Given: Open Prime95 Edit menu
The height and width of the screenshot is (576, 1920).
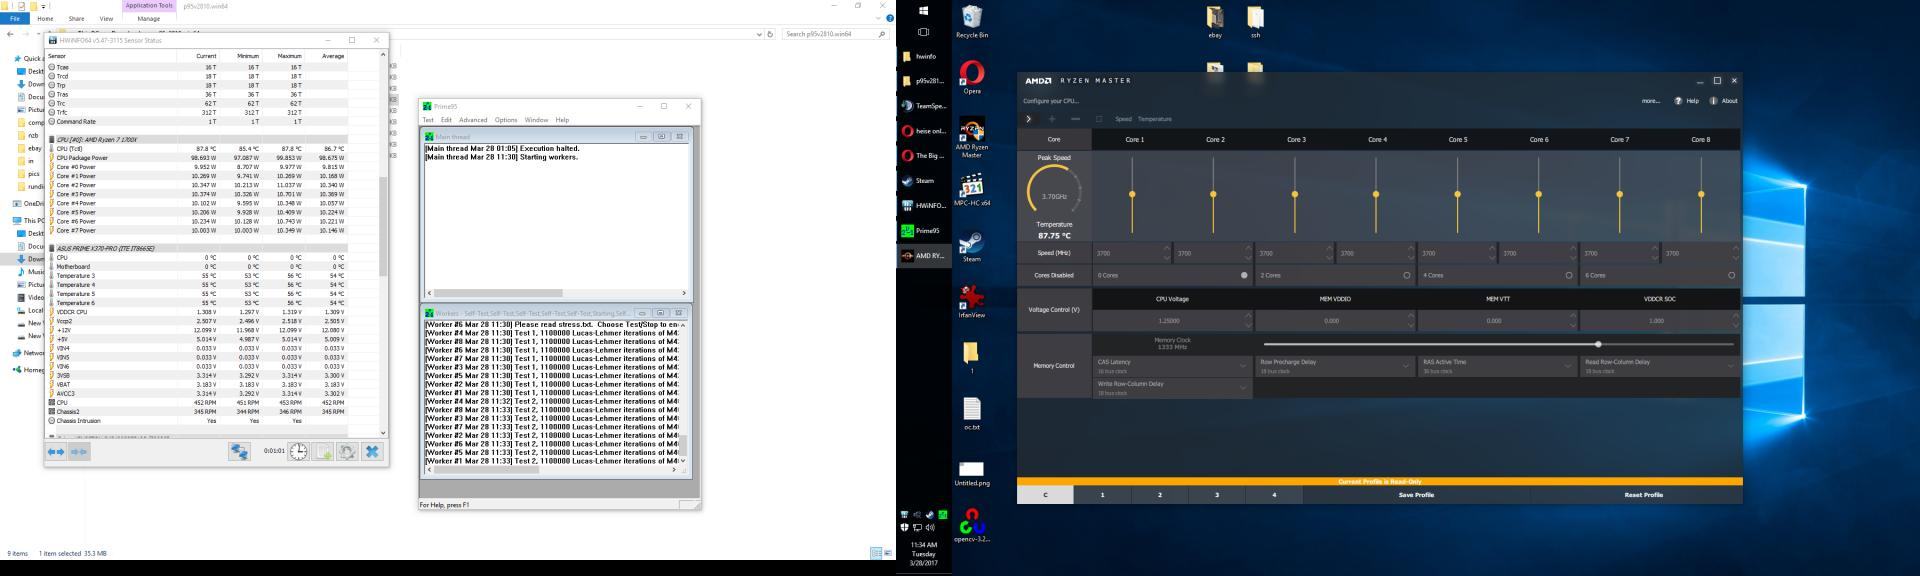Looking at the screenshot, I should coord(446,120).
